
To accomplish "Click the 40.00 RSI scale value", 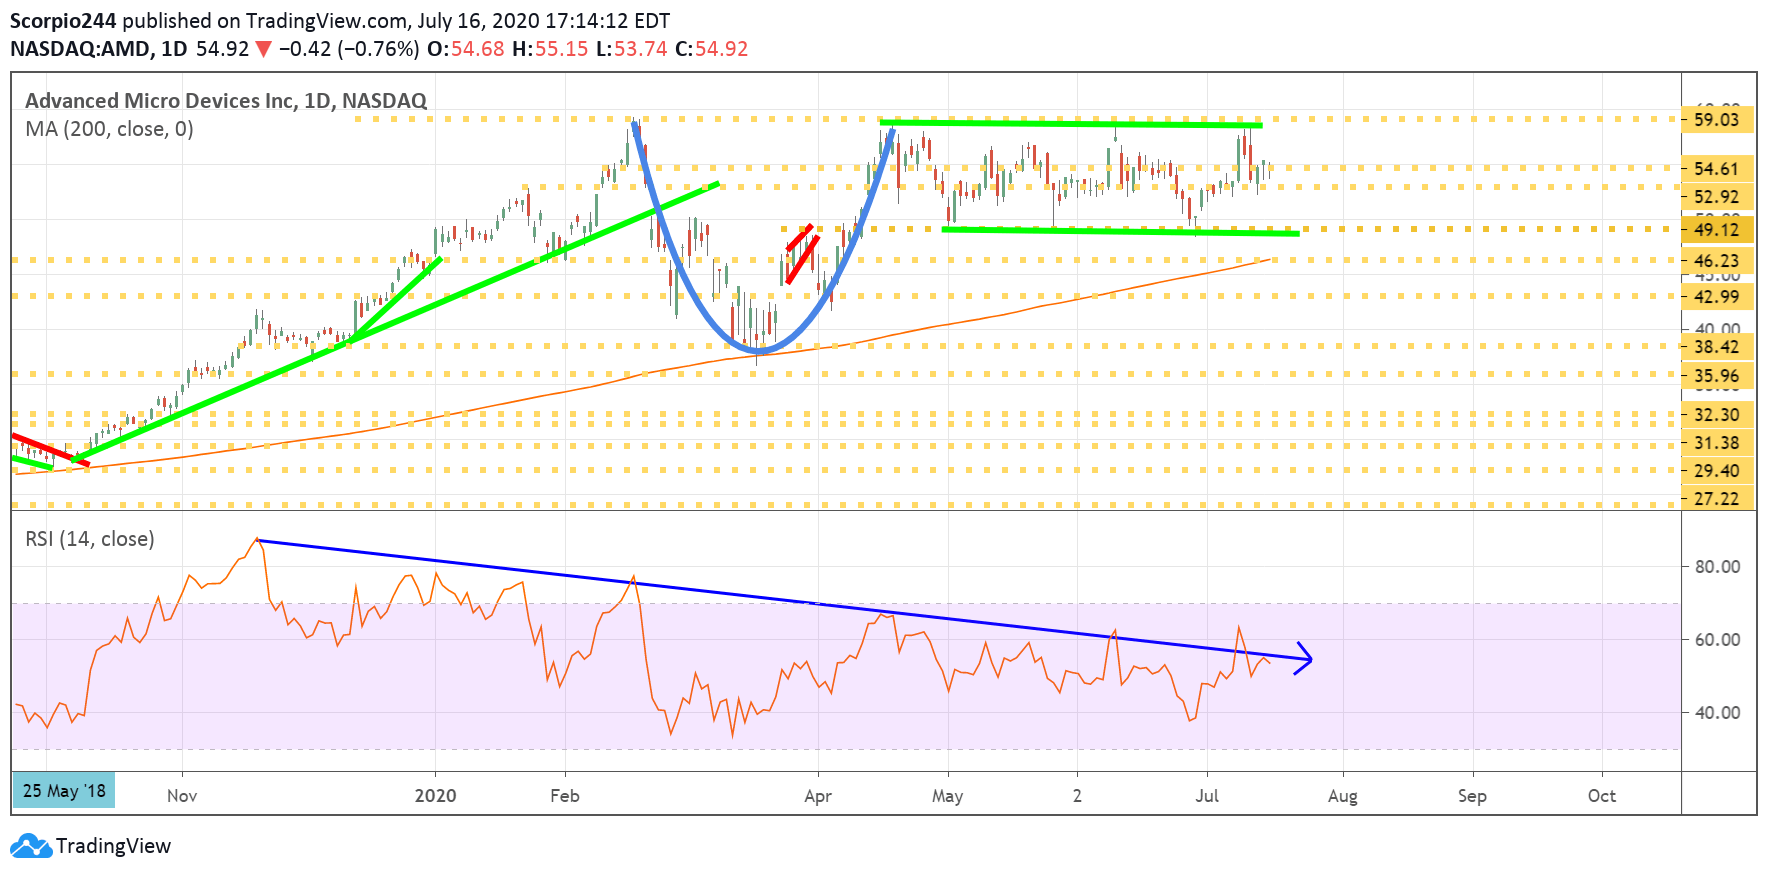I will (1717, 713).
